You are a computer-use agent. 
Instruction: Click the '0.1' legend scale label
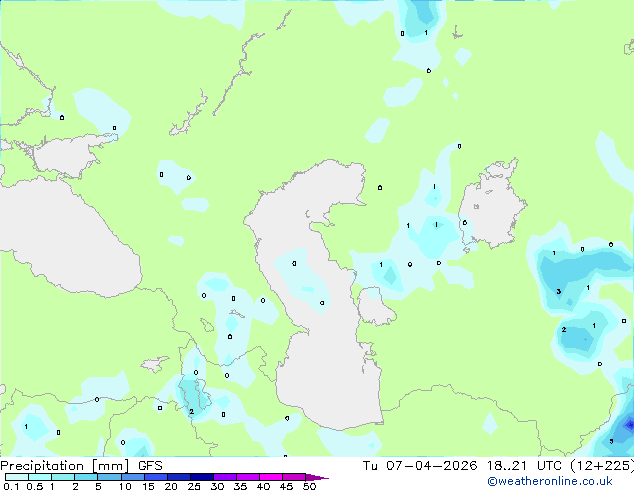click(x=11, y=486)
